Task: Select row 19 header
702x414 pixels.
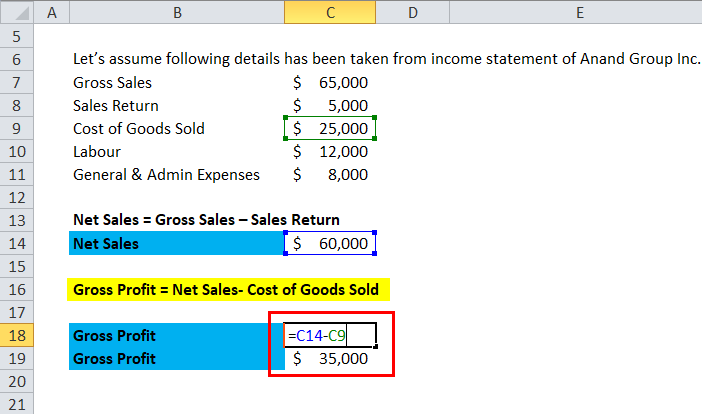Action: click(x=17, y=359)
